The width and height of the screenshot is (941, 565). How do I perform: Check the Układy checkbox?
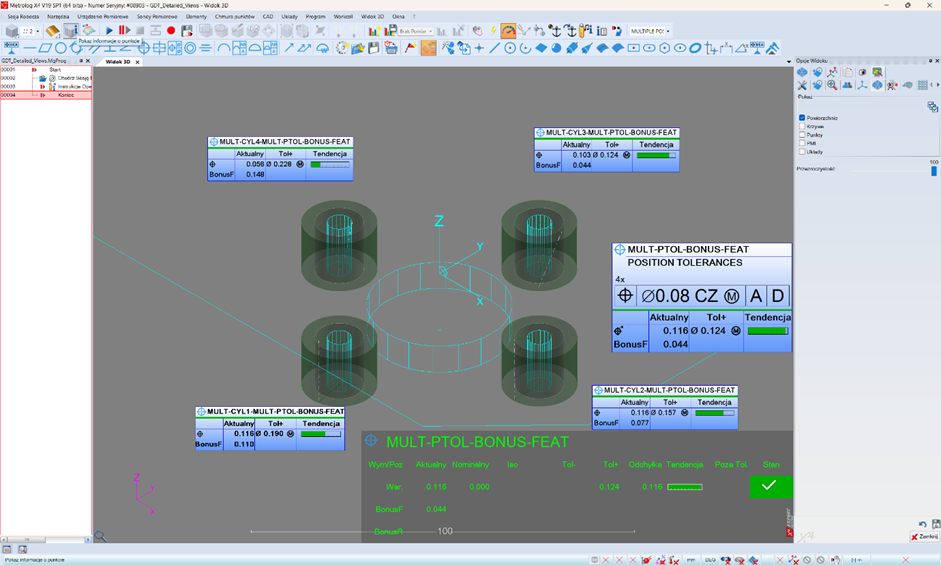[x=802, y=151]
